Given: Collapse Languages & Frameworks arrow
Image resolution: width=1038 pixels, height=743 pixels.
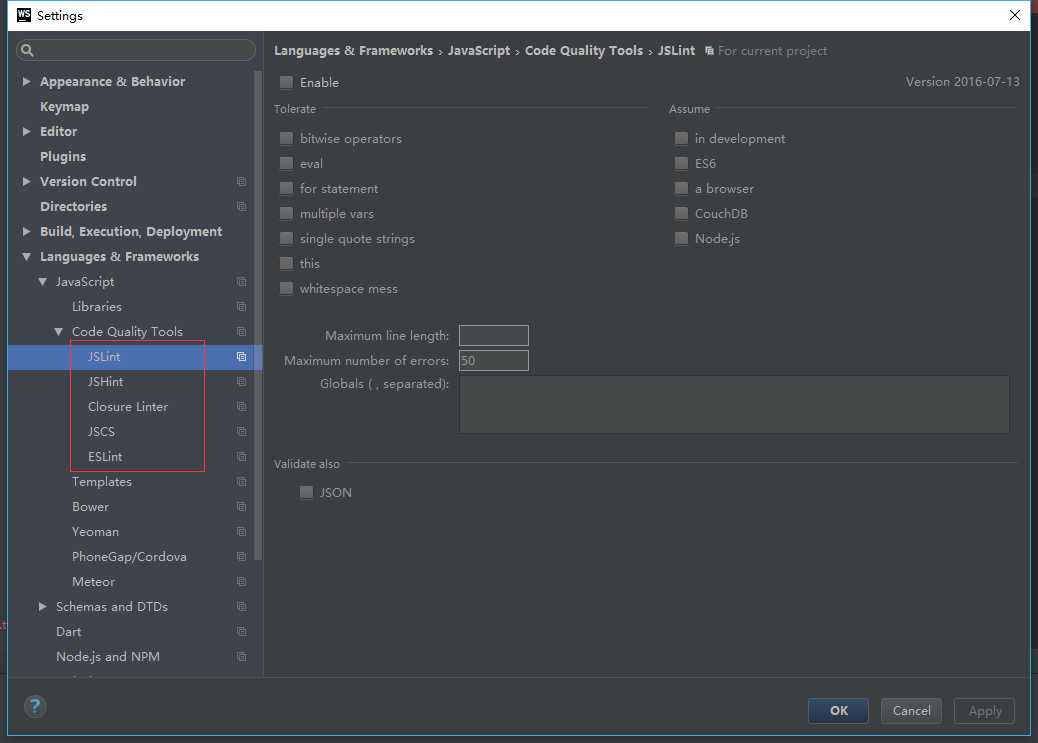Looking at the screenshot, I should (26, 257).
